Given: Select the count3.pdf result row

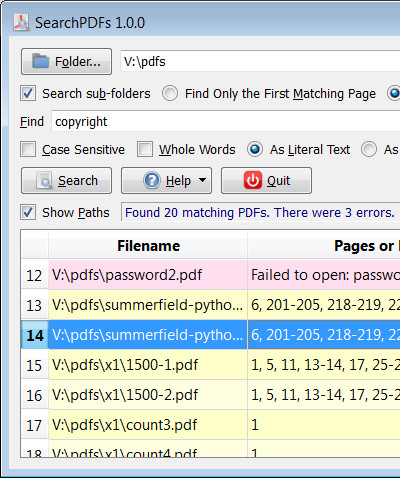Looking at the screenshot, I should point(210,425).
